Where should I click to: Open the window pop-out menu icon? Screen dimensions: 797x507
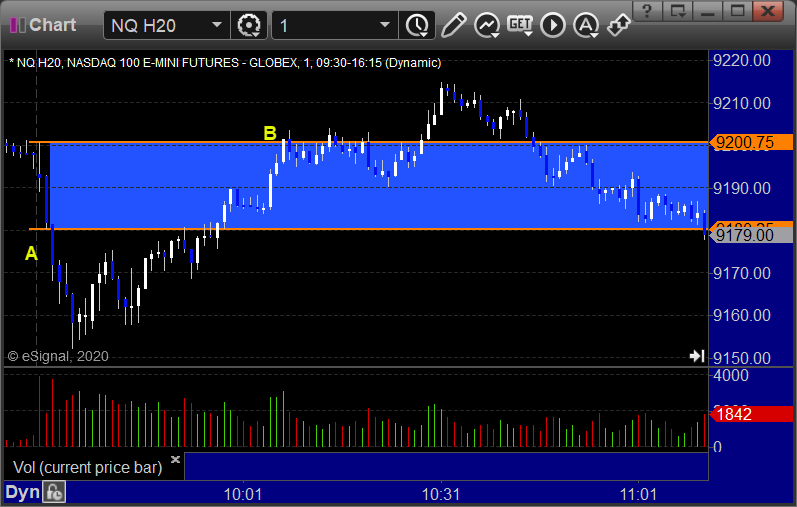click(x=678, y=11)
